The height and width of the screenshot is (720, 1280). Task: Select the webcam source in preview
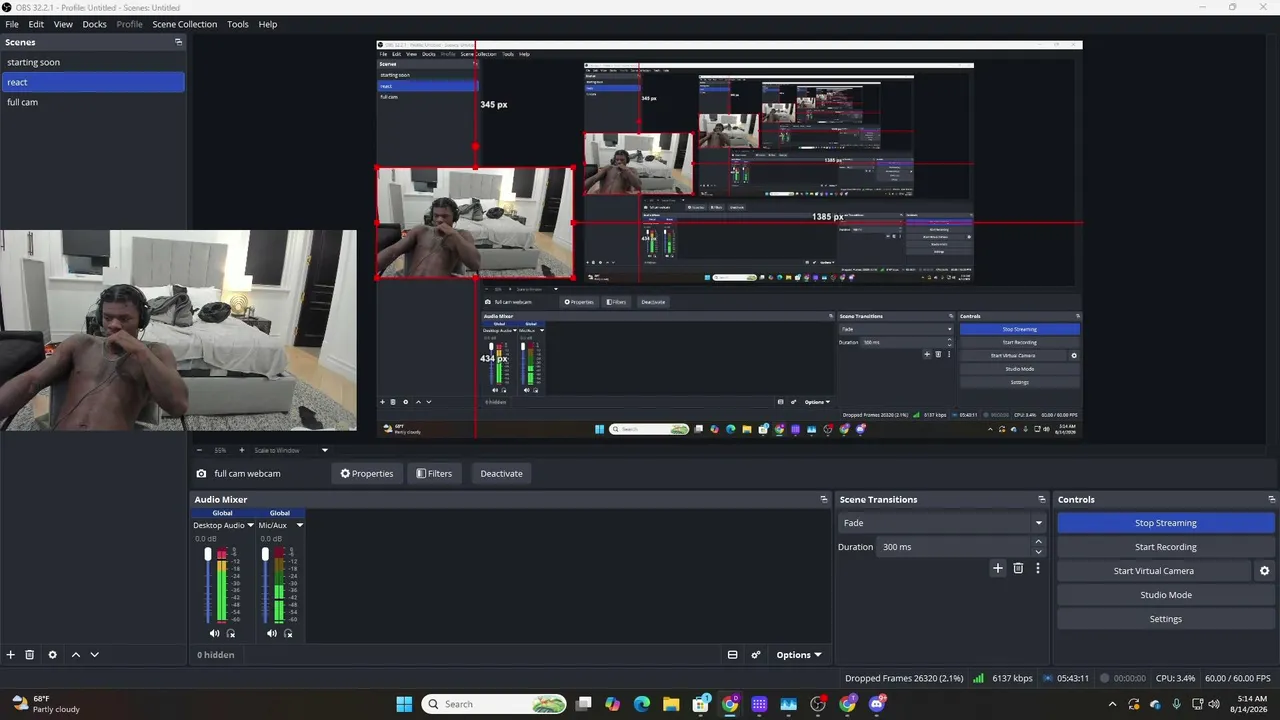coord(475,222)
